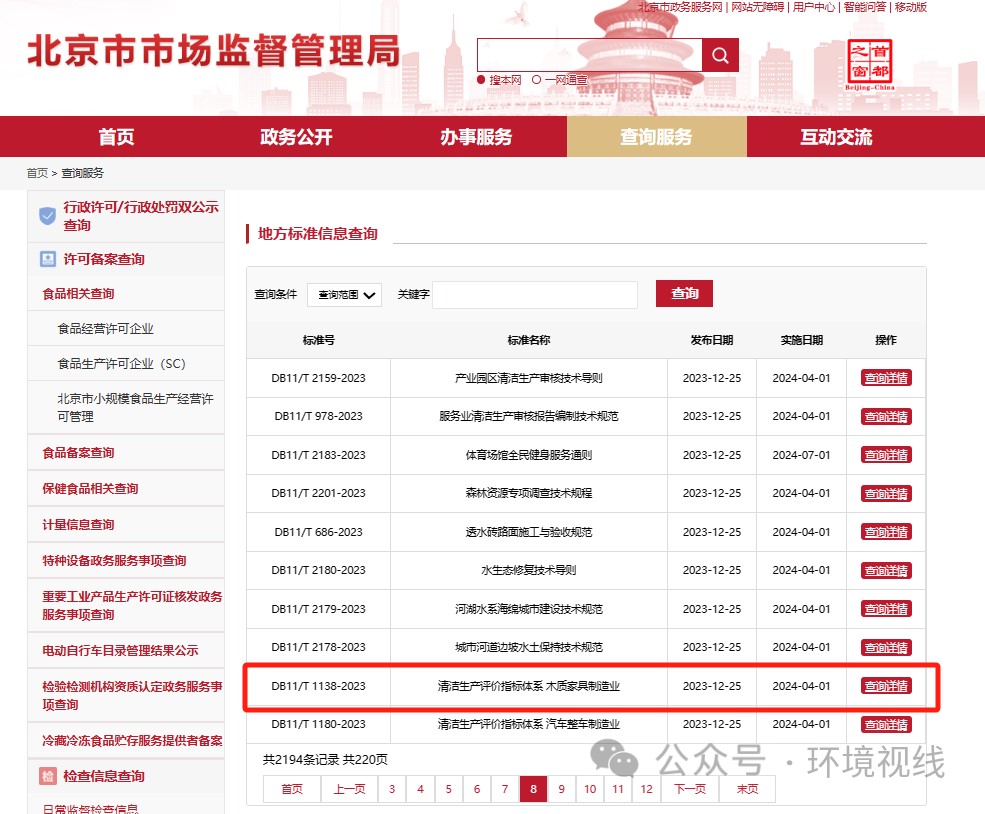
Task: Open 查询详情 for DB11/T 2179-2023
Action: pos(886,609)
